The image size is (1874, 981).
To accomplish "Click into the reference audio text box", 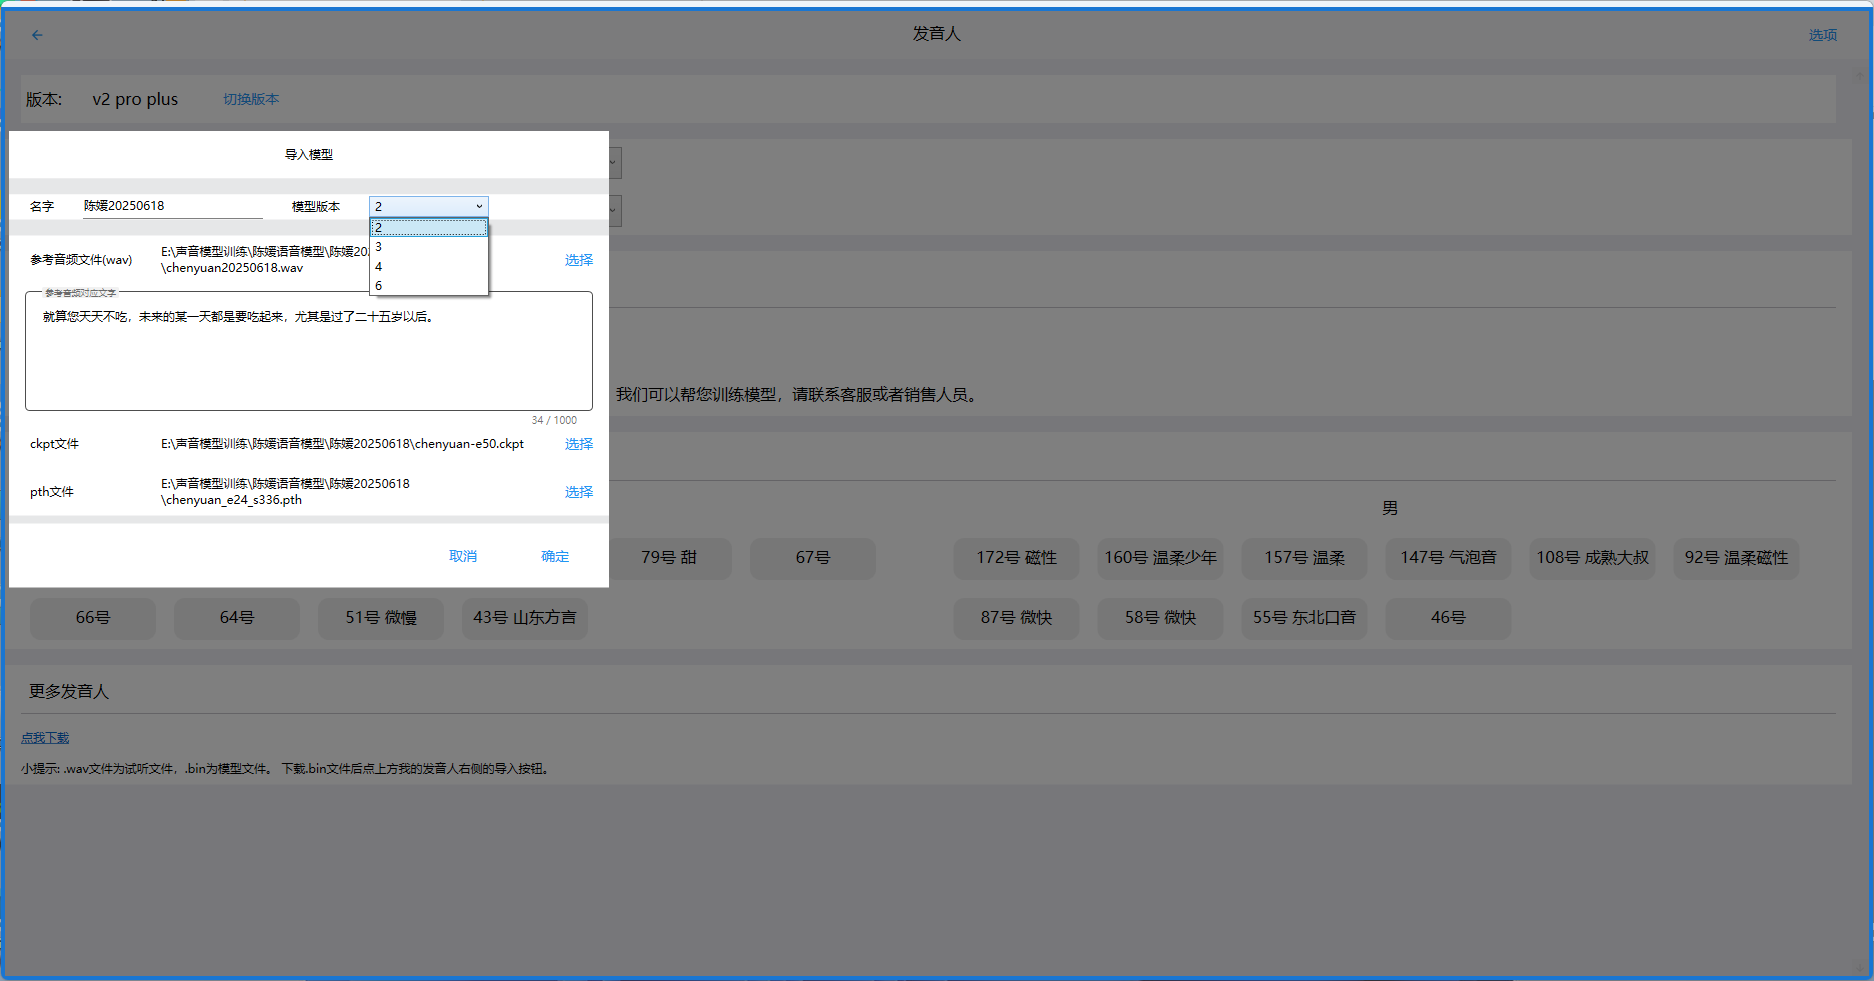I will (309, 351).
